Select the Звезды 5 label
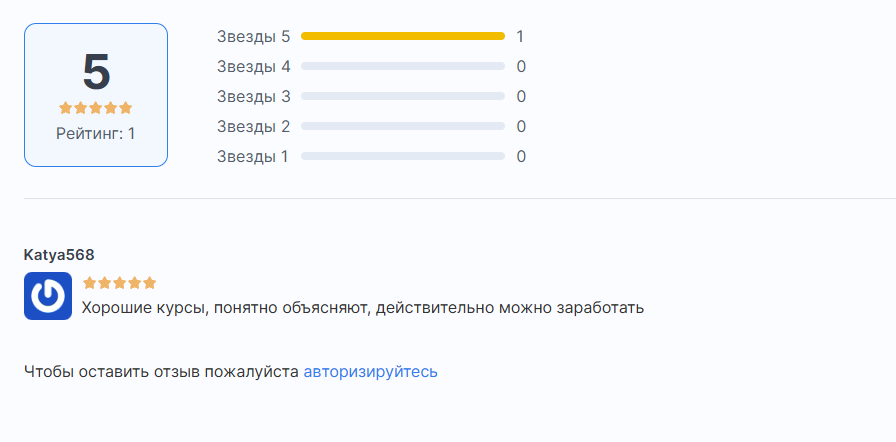Viewport: 896px width, 442px height. click(254, 37)
